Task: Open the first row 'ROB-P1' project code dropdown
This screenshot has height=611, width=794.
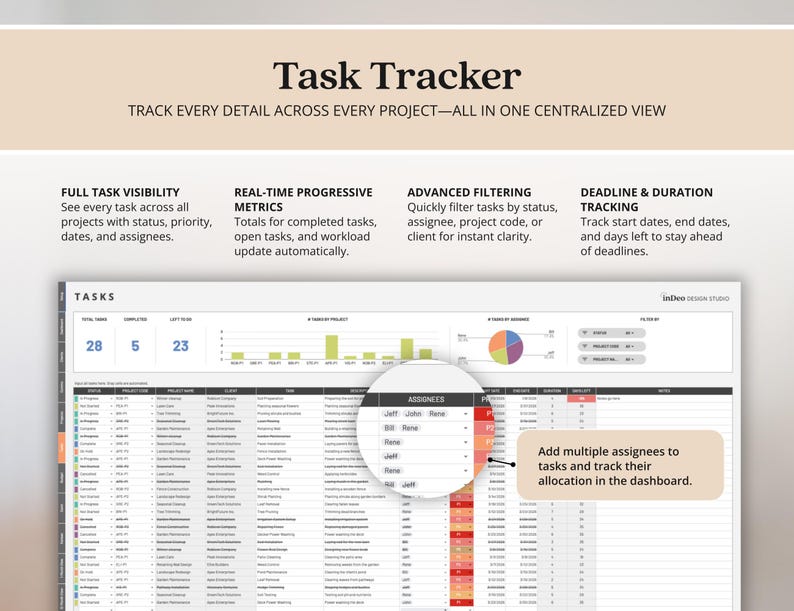Action: click(151, 399)
